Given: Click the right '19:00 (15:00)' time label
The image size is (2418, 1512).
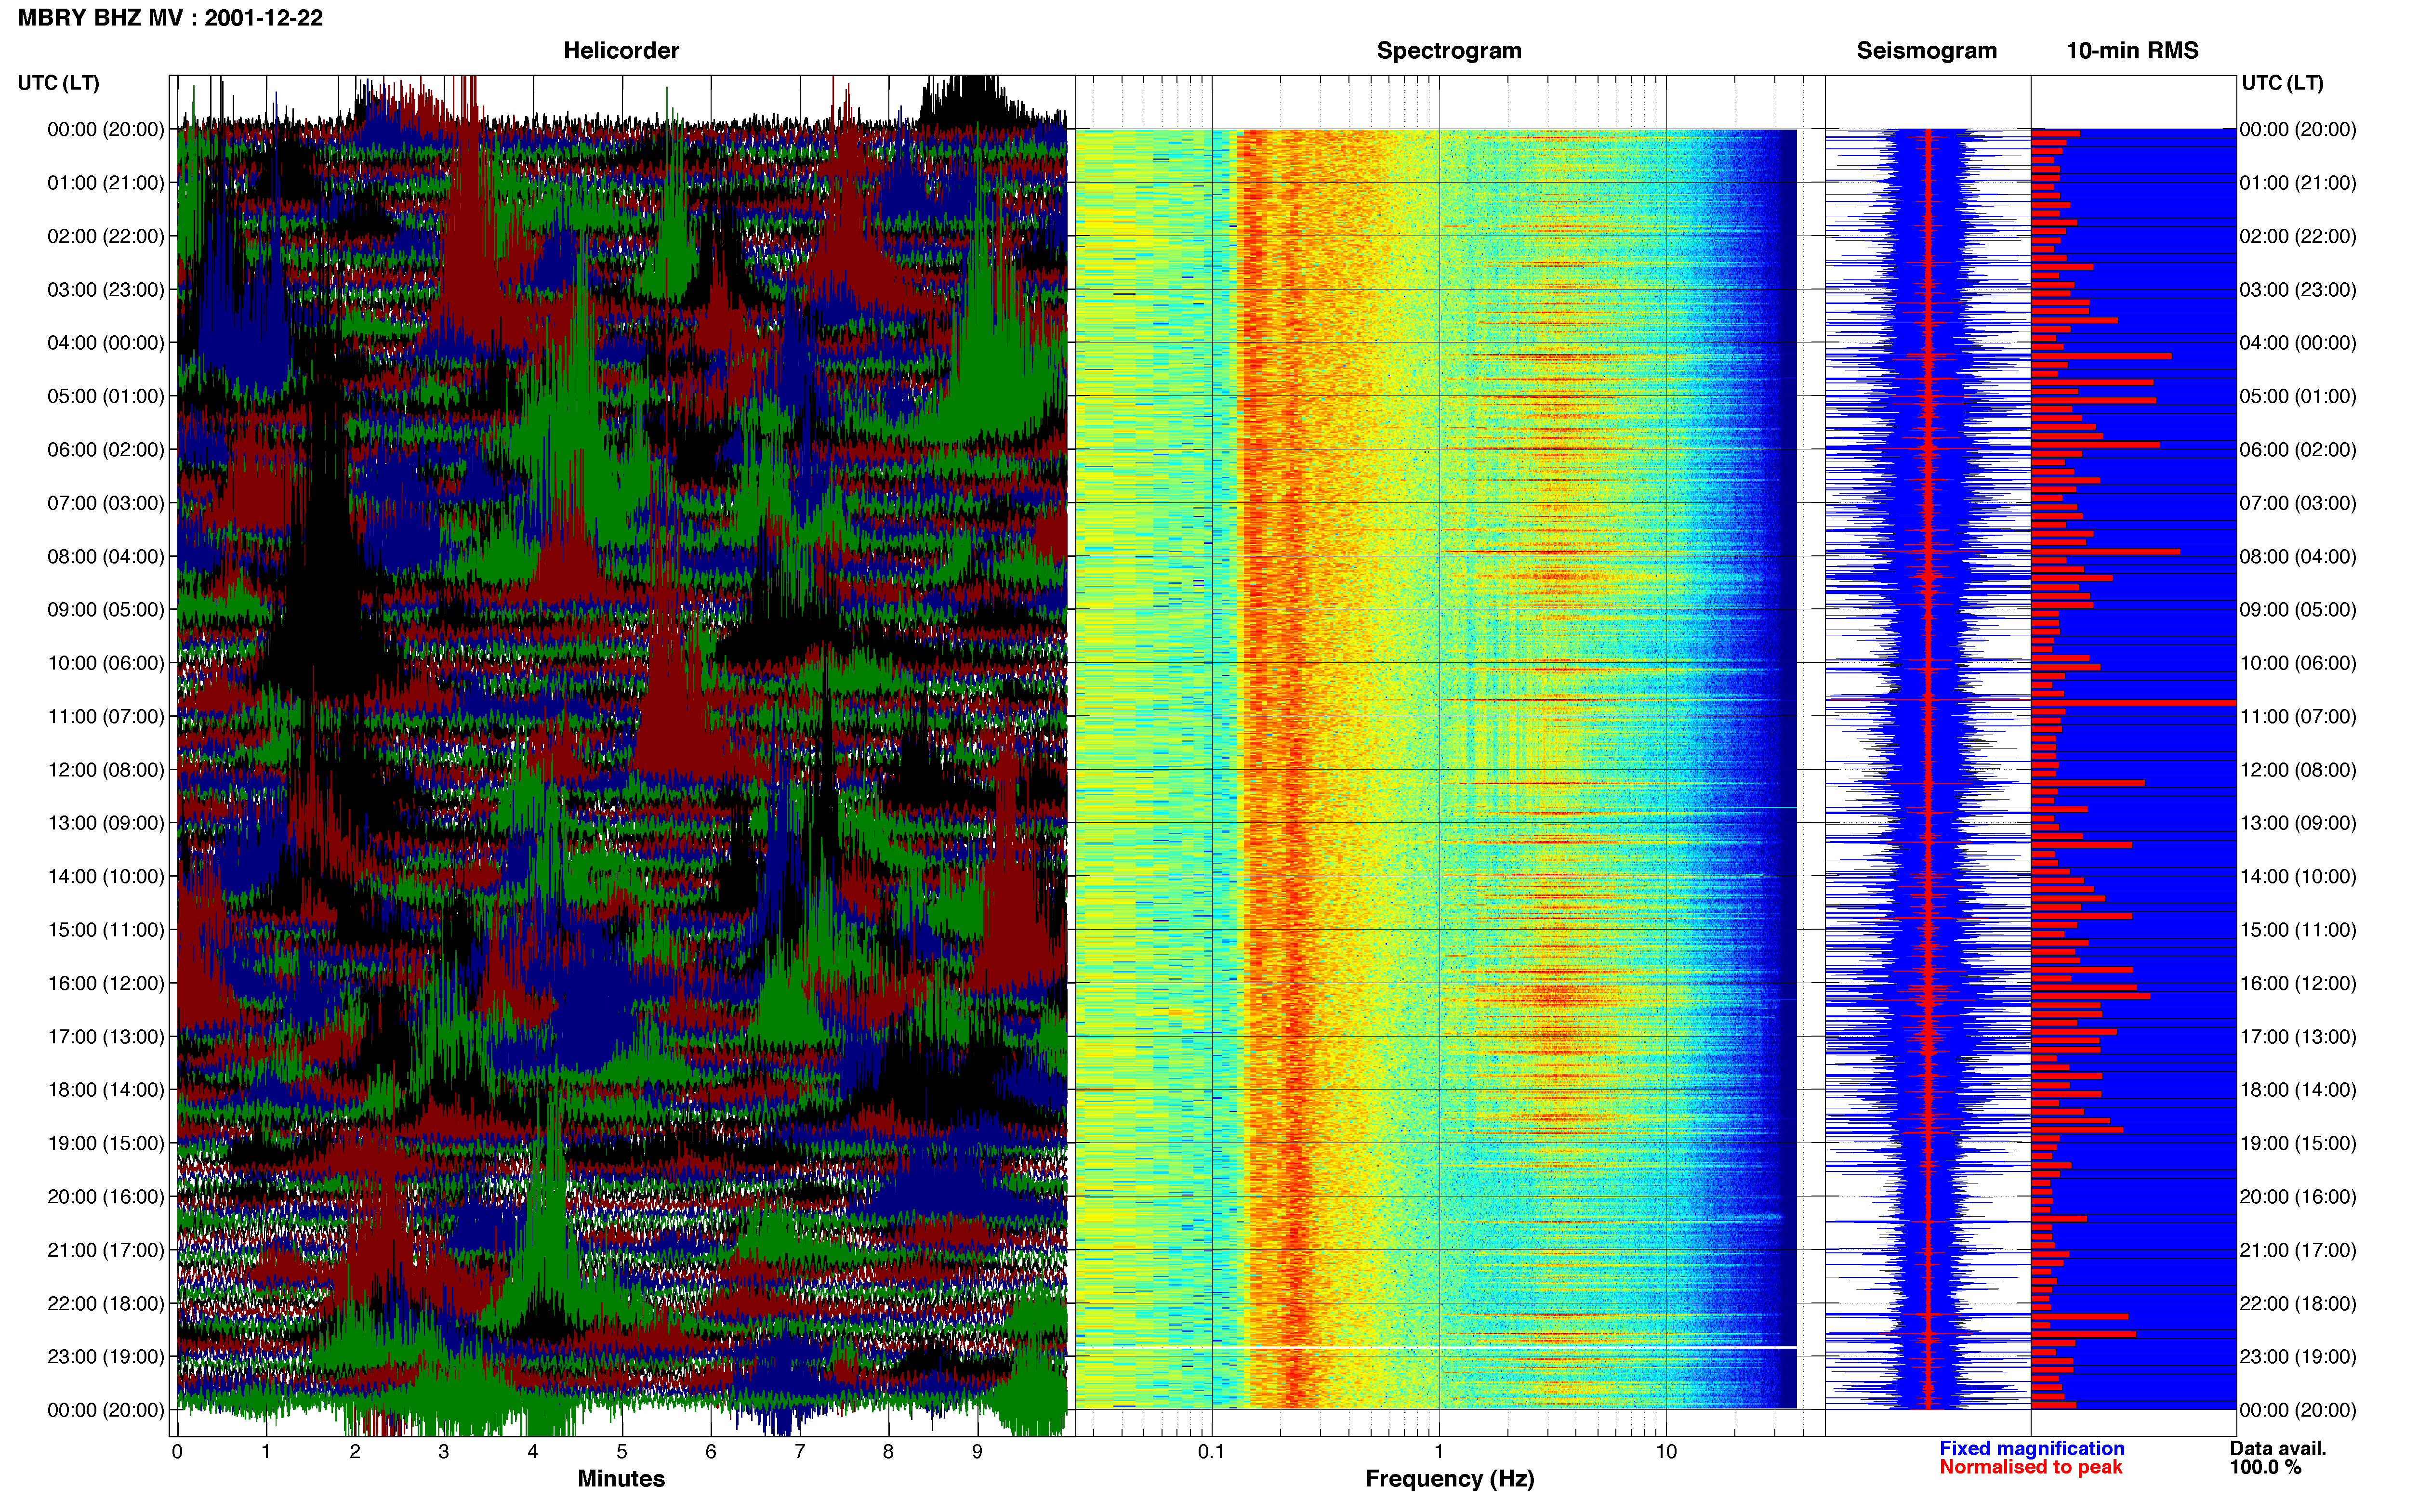Looking at the screenshot, I should [x=2298, y=1143].
